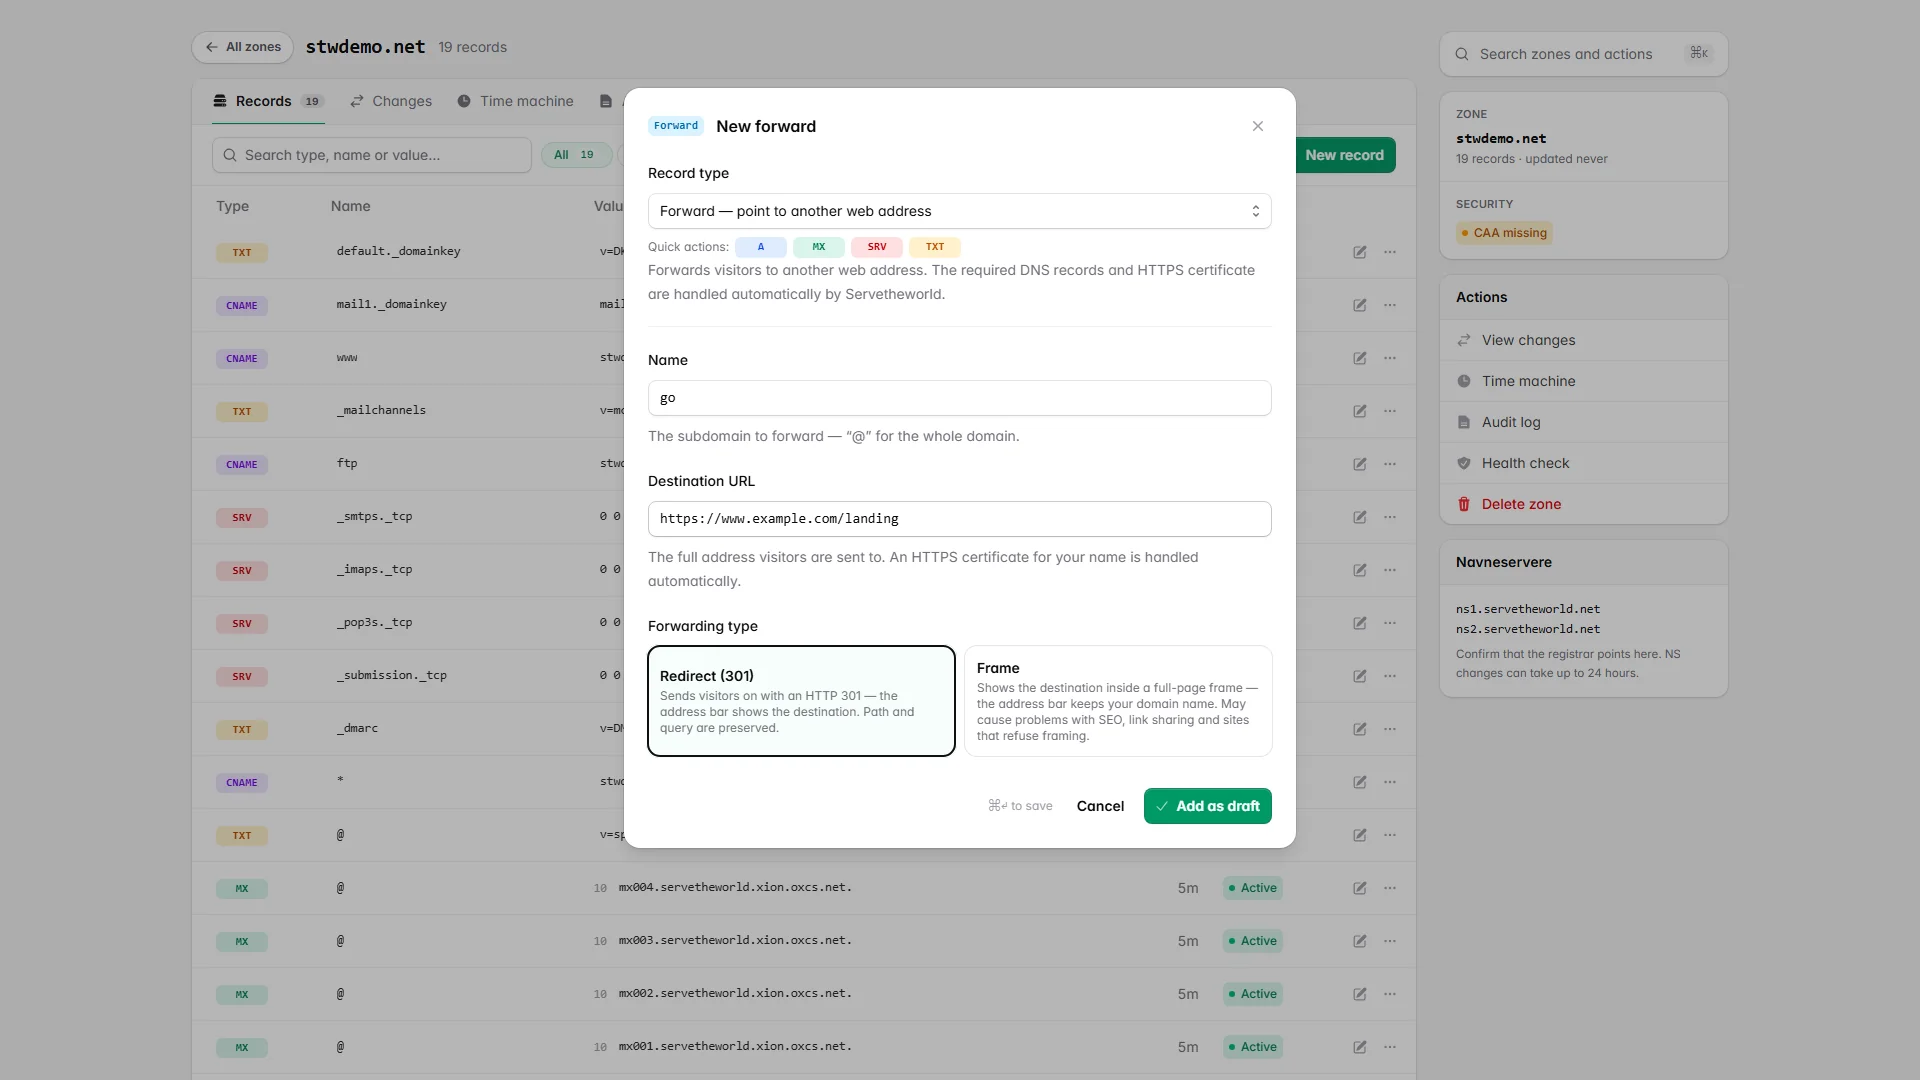Edit the ftp CNAME record

click(x=1359, y=464)
